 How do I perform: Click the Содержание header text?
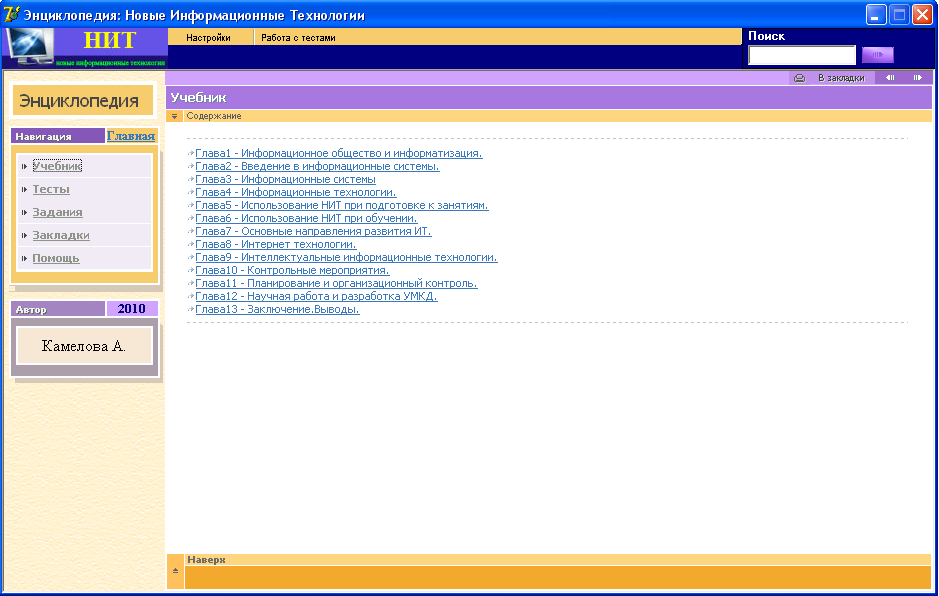coord(214,116)
